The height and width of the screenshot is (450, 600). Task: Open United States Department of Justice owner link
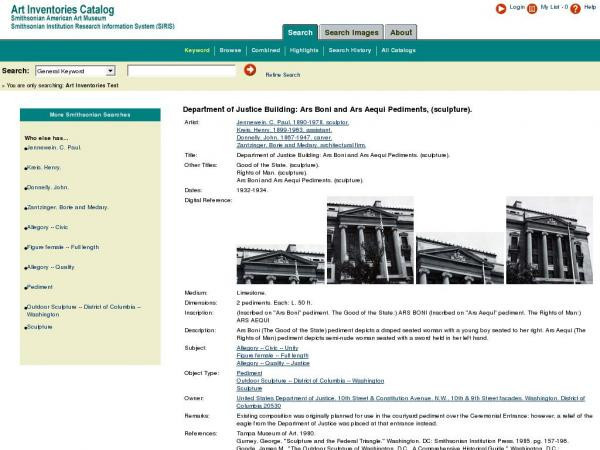(x=411, y=402)
